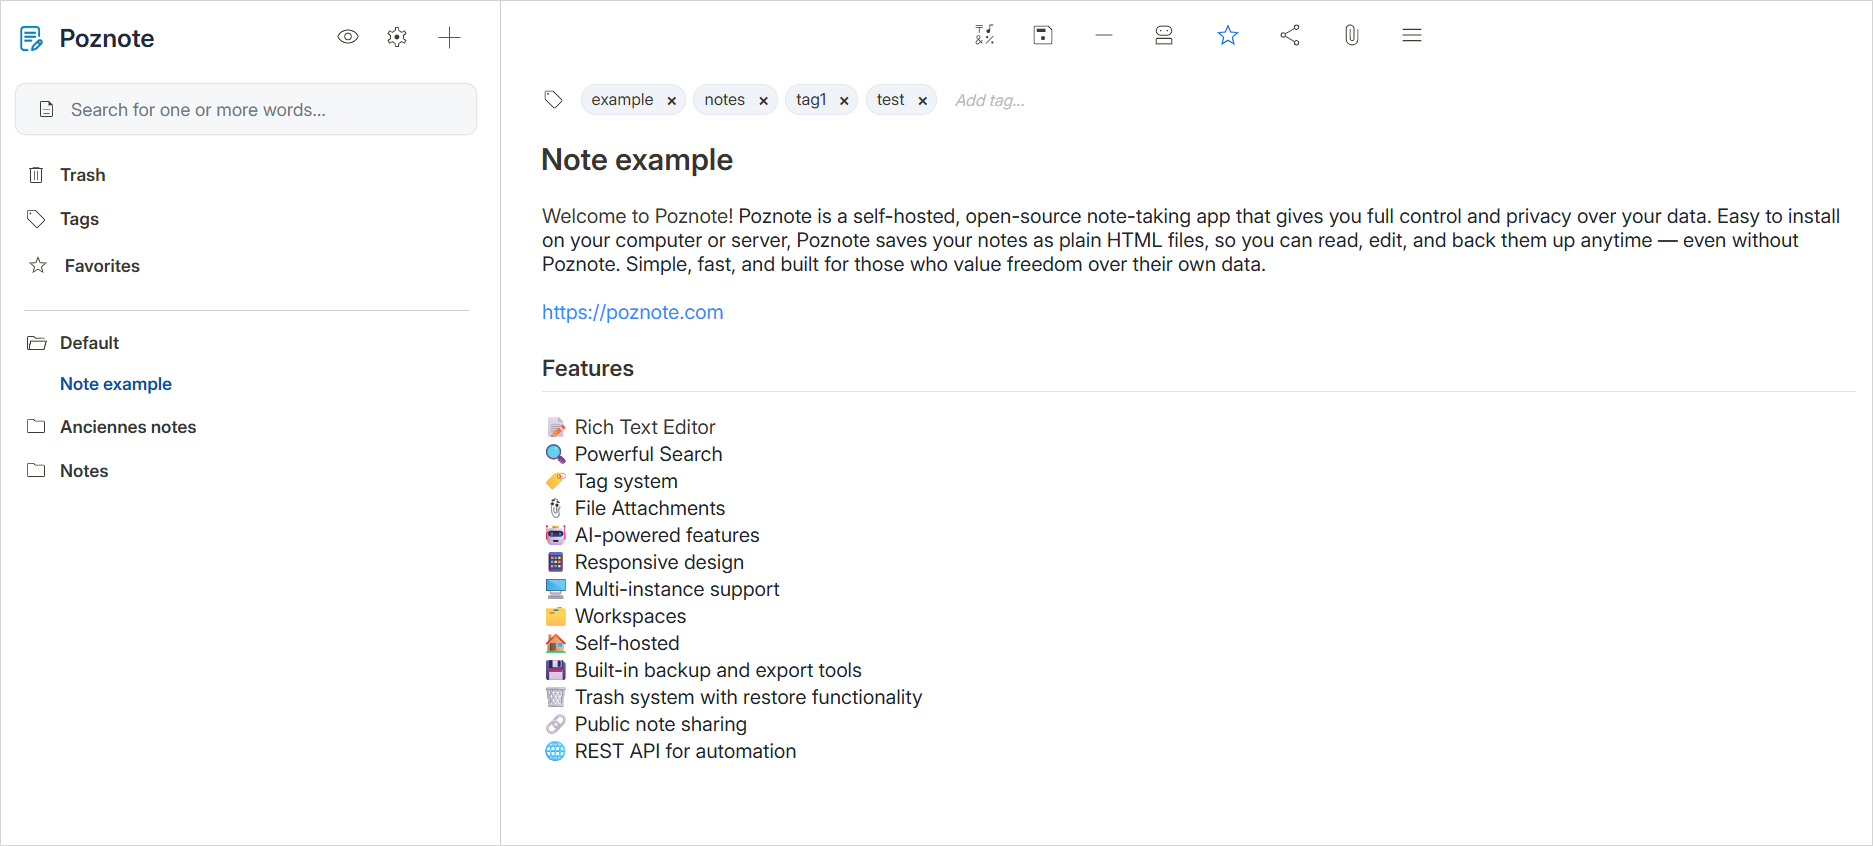Remove the "example" tag
The height and width of the screenshot is (846, 1873).
(672, 101)
